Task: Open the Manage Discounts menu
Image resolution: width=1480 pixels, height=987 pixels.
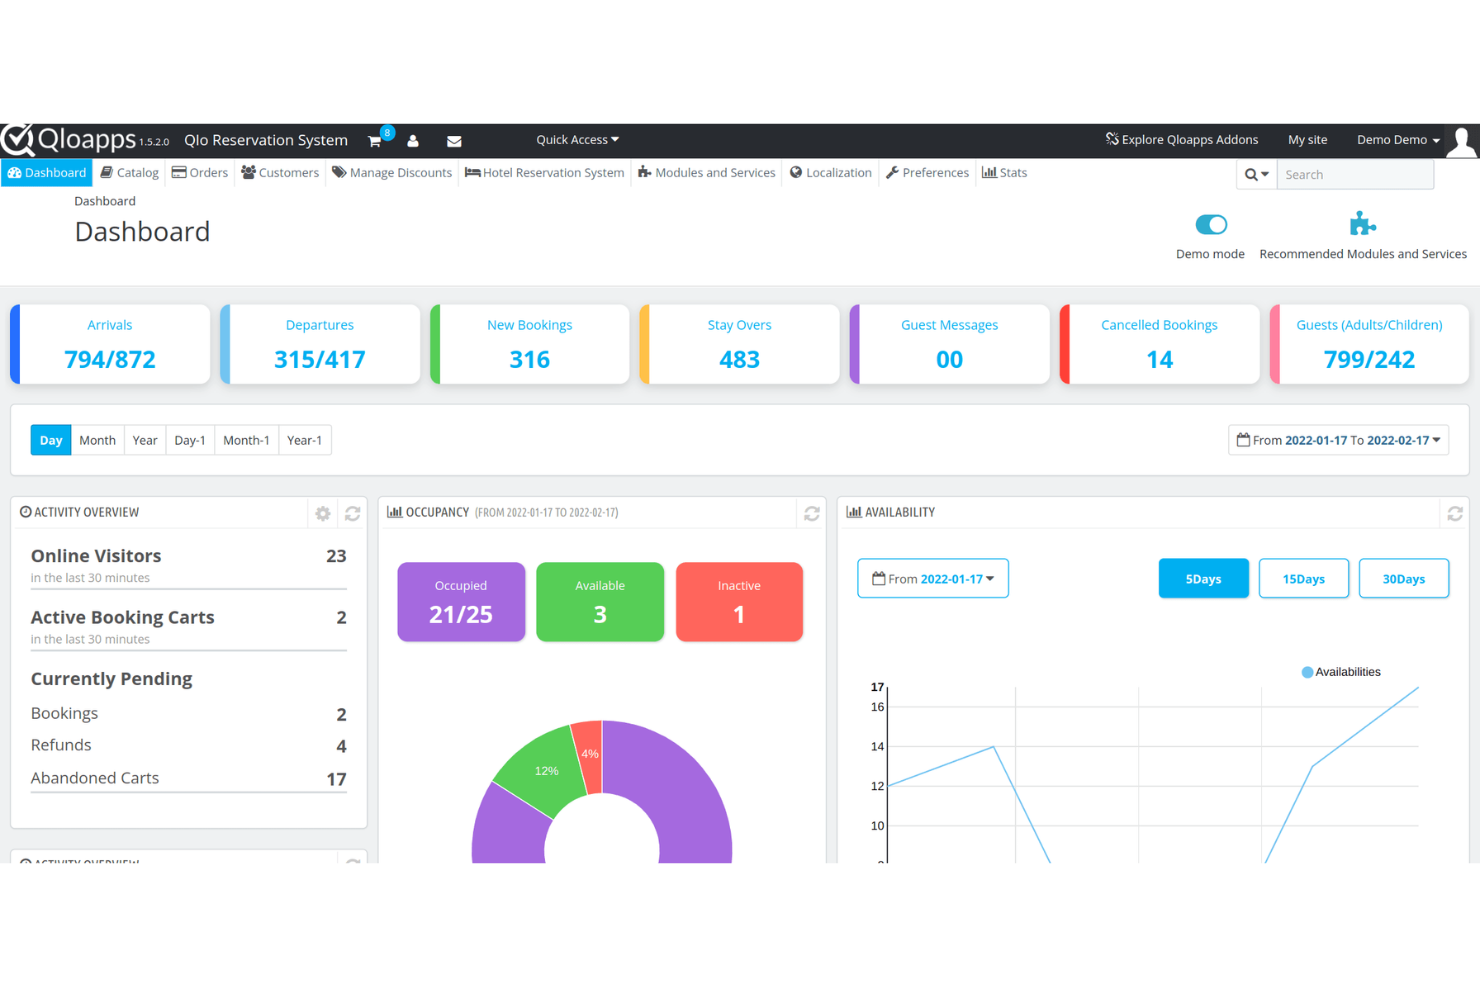Action: [392, 173]
